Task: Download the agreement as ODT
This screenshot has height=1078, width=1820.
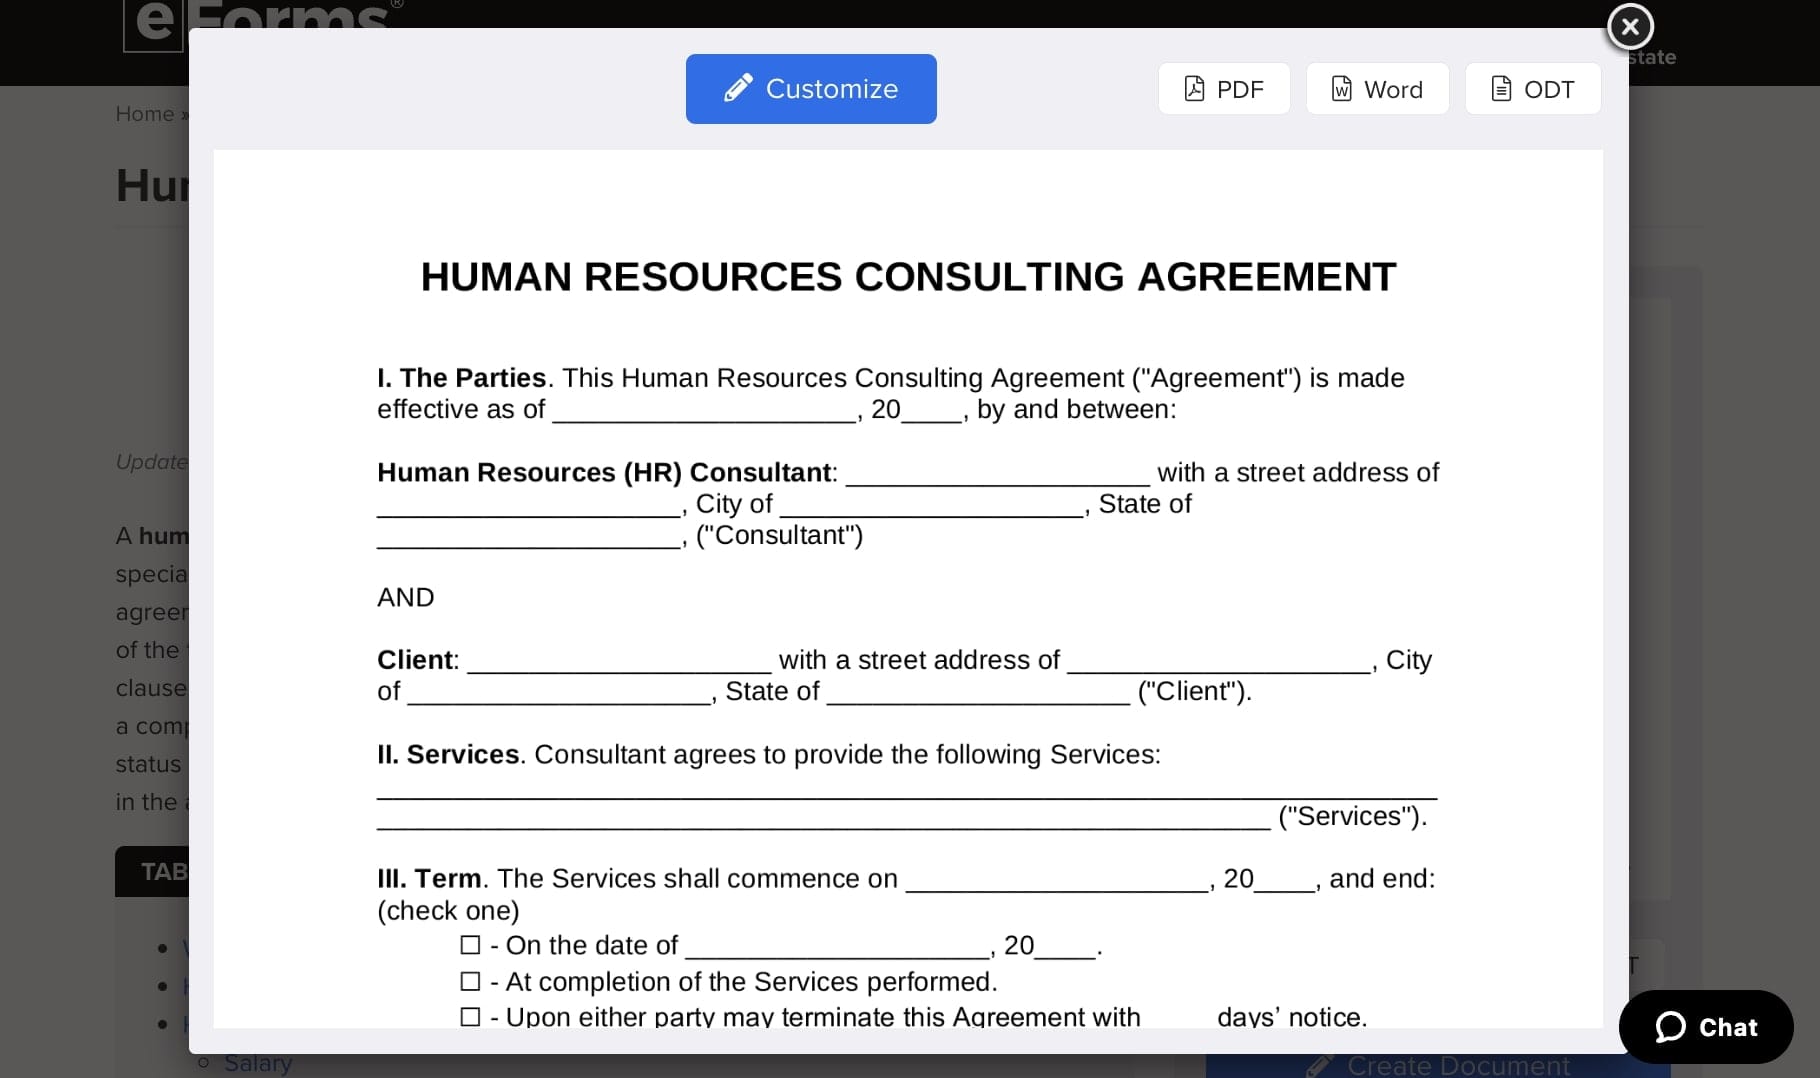Action: pos(1532,89)
